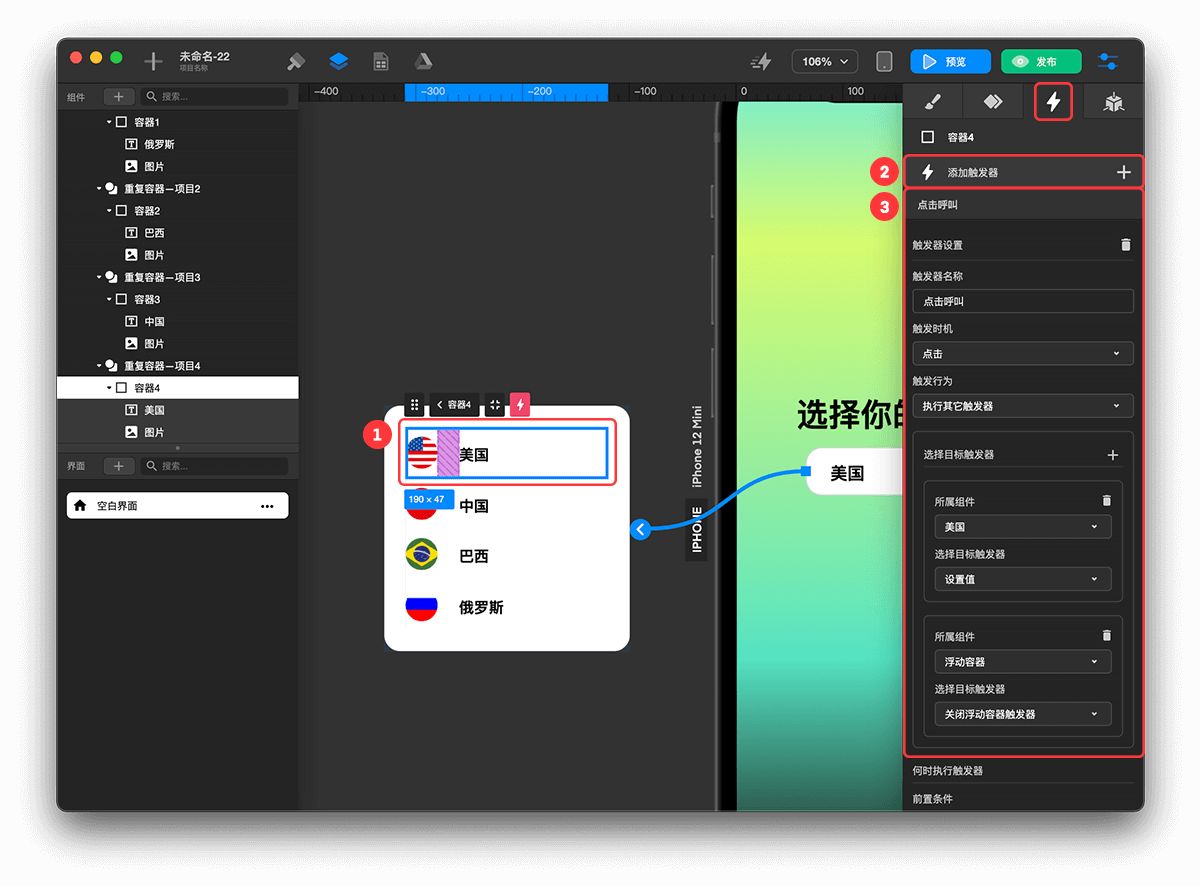This screenshot has width=1200, height=886.
Task: Open the data sheet icon in top toolbar
Action: tap(381, 62)
